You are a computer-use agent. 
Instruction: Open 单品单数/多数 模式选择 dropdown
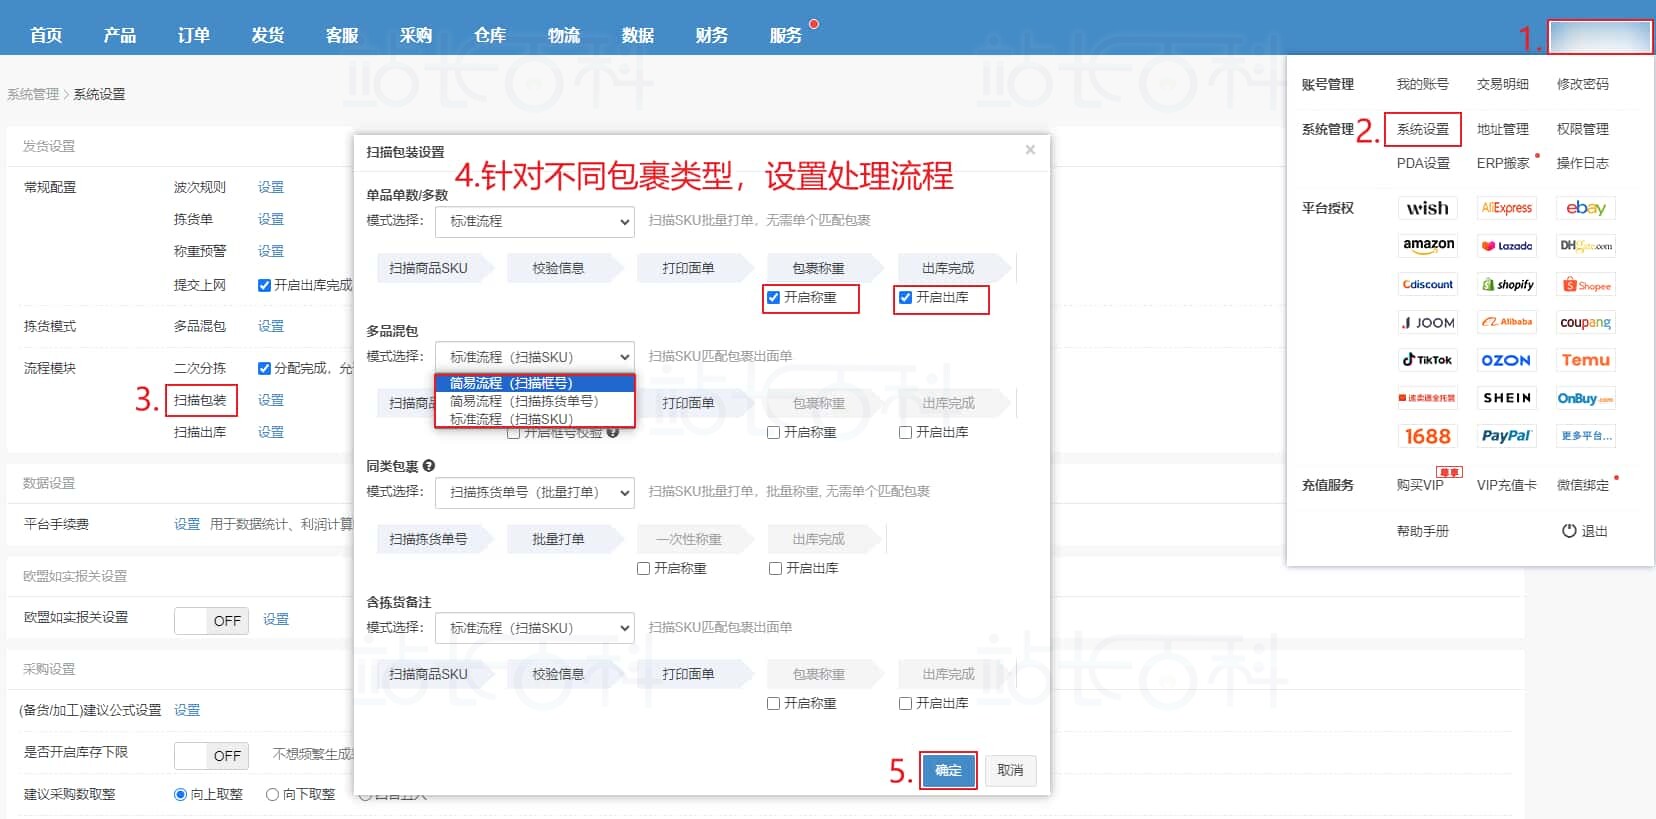pos(535,221)
